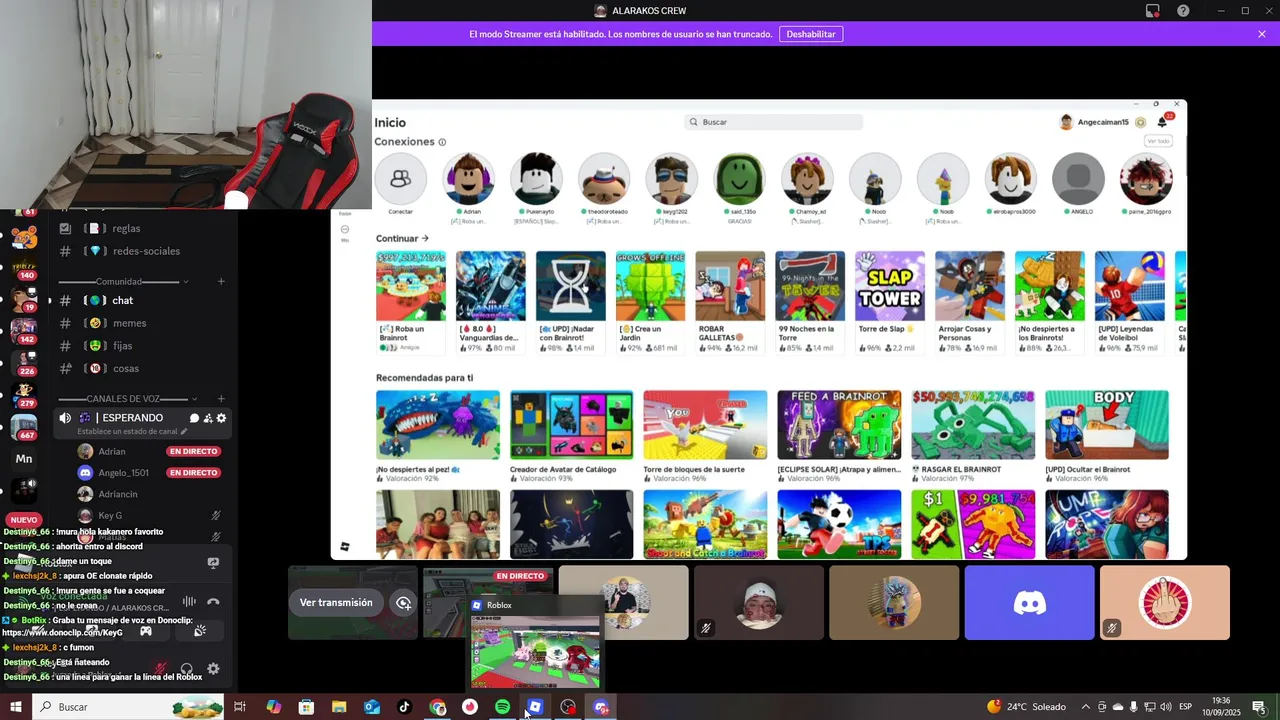Open Task View in taskbar
Viewport: 1280px width, 720px height.
pos(240,707)
